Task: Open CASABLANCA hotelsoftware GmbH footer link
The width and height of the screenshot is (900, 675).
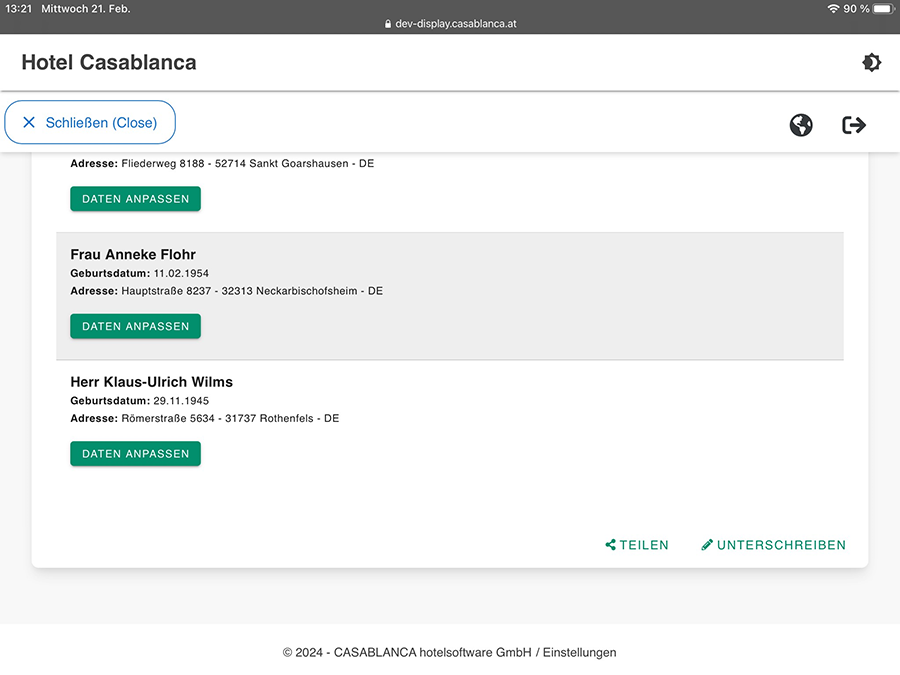Action: pyautogui.click(x=432, y=652)
